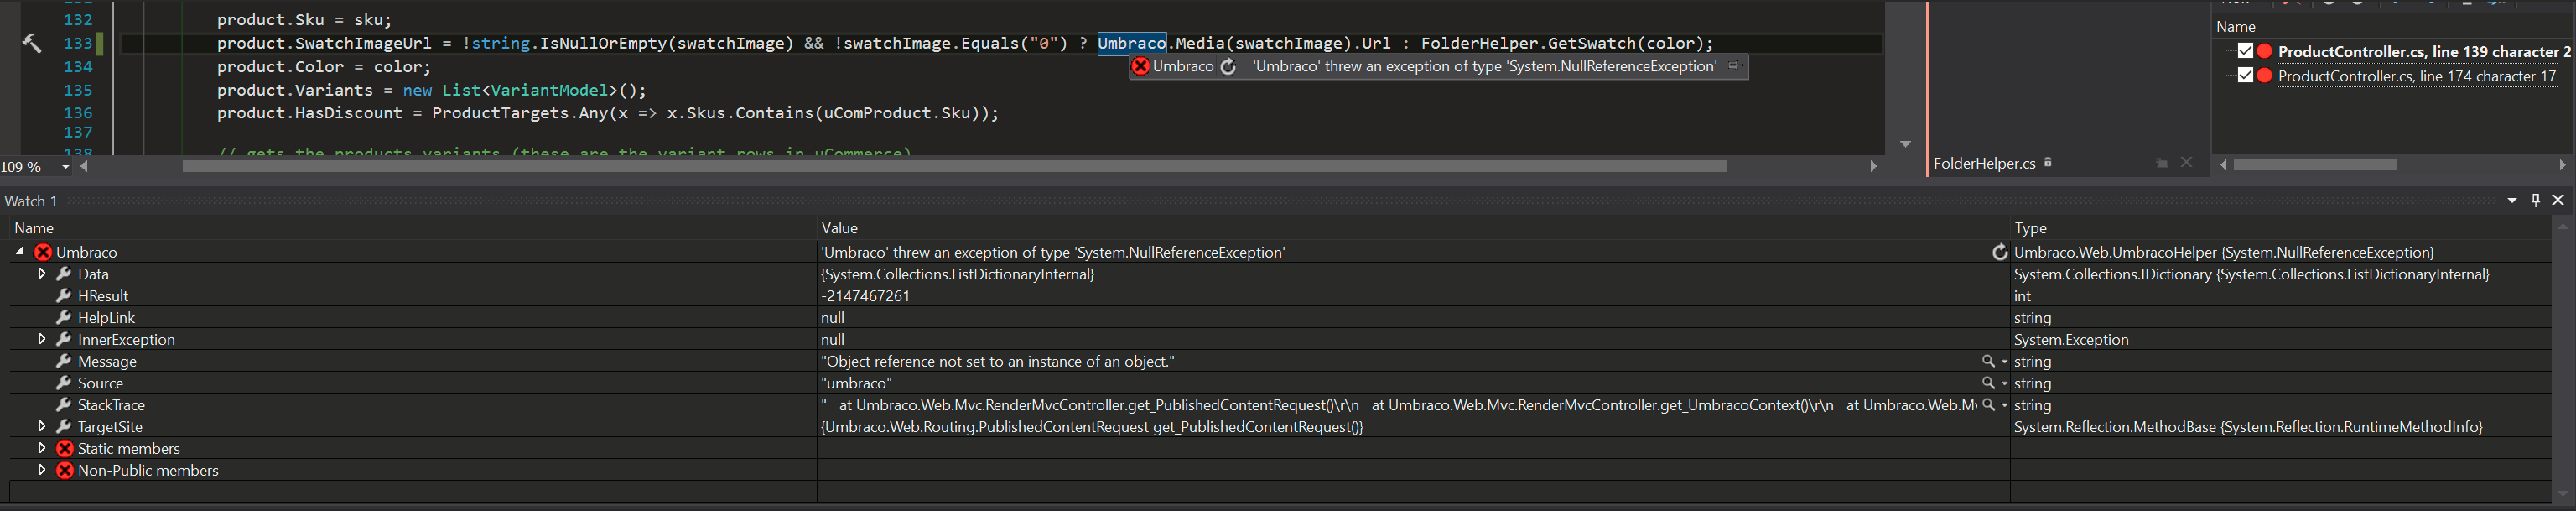Expand the Non-Public members node
The height and width of the screenshot is (511, 2576).
click(42, 470)
